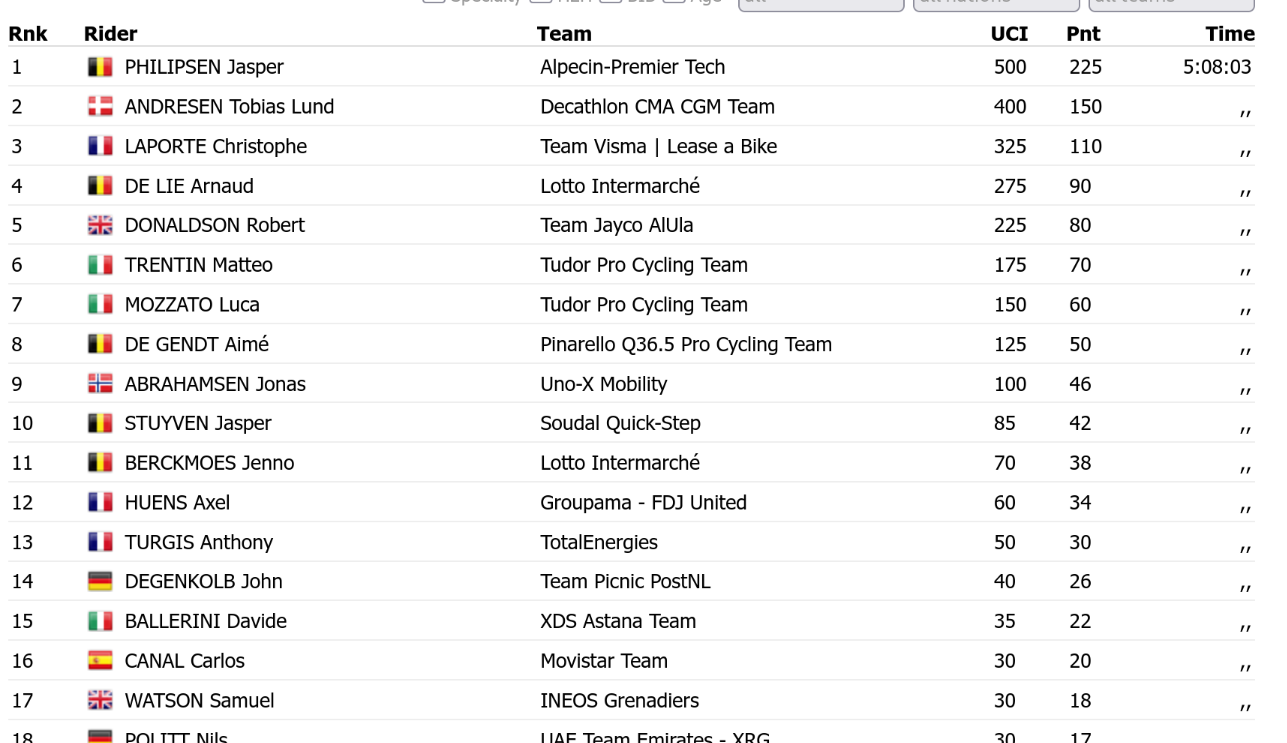Open MOZZATO Luca's rider link
Viewport: 1287px width, 743px height.
click(x=192, y=305)
